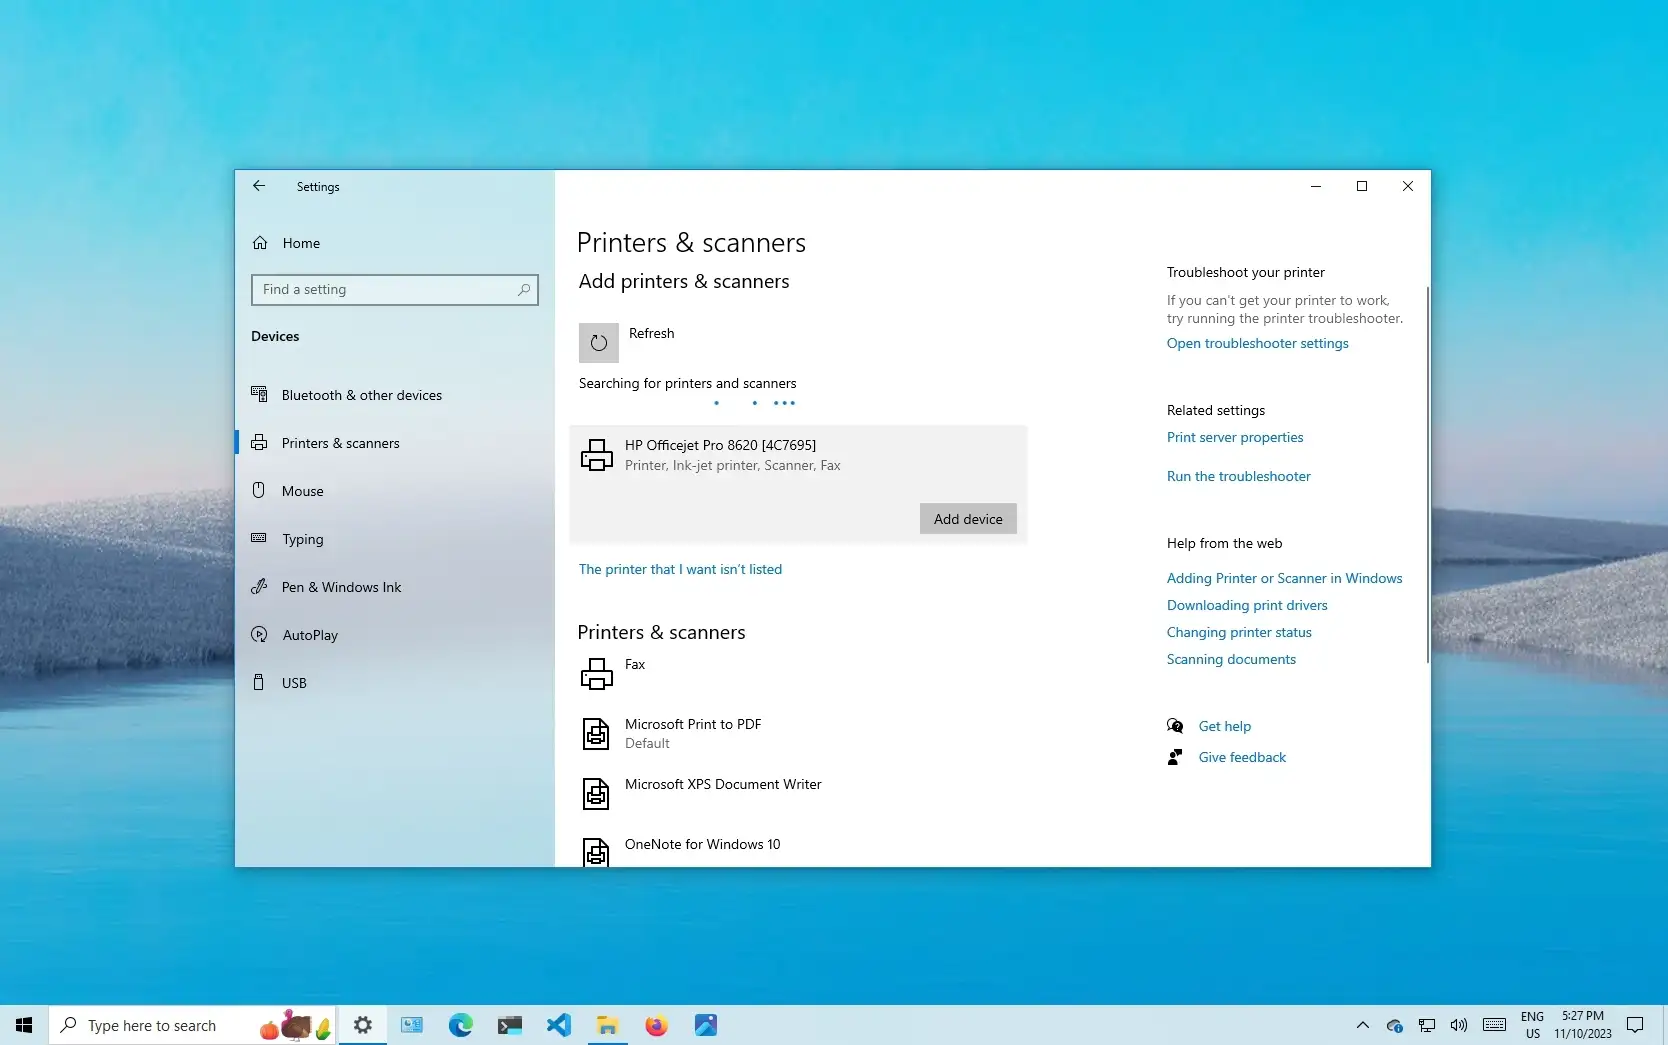Click the Fax printer icon
The image size is (1668, 1045).
(597, 674)
